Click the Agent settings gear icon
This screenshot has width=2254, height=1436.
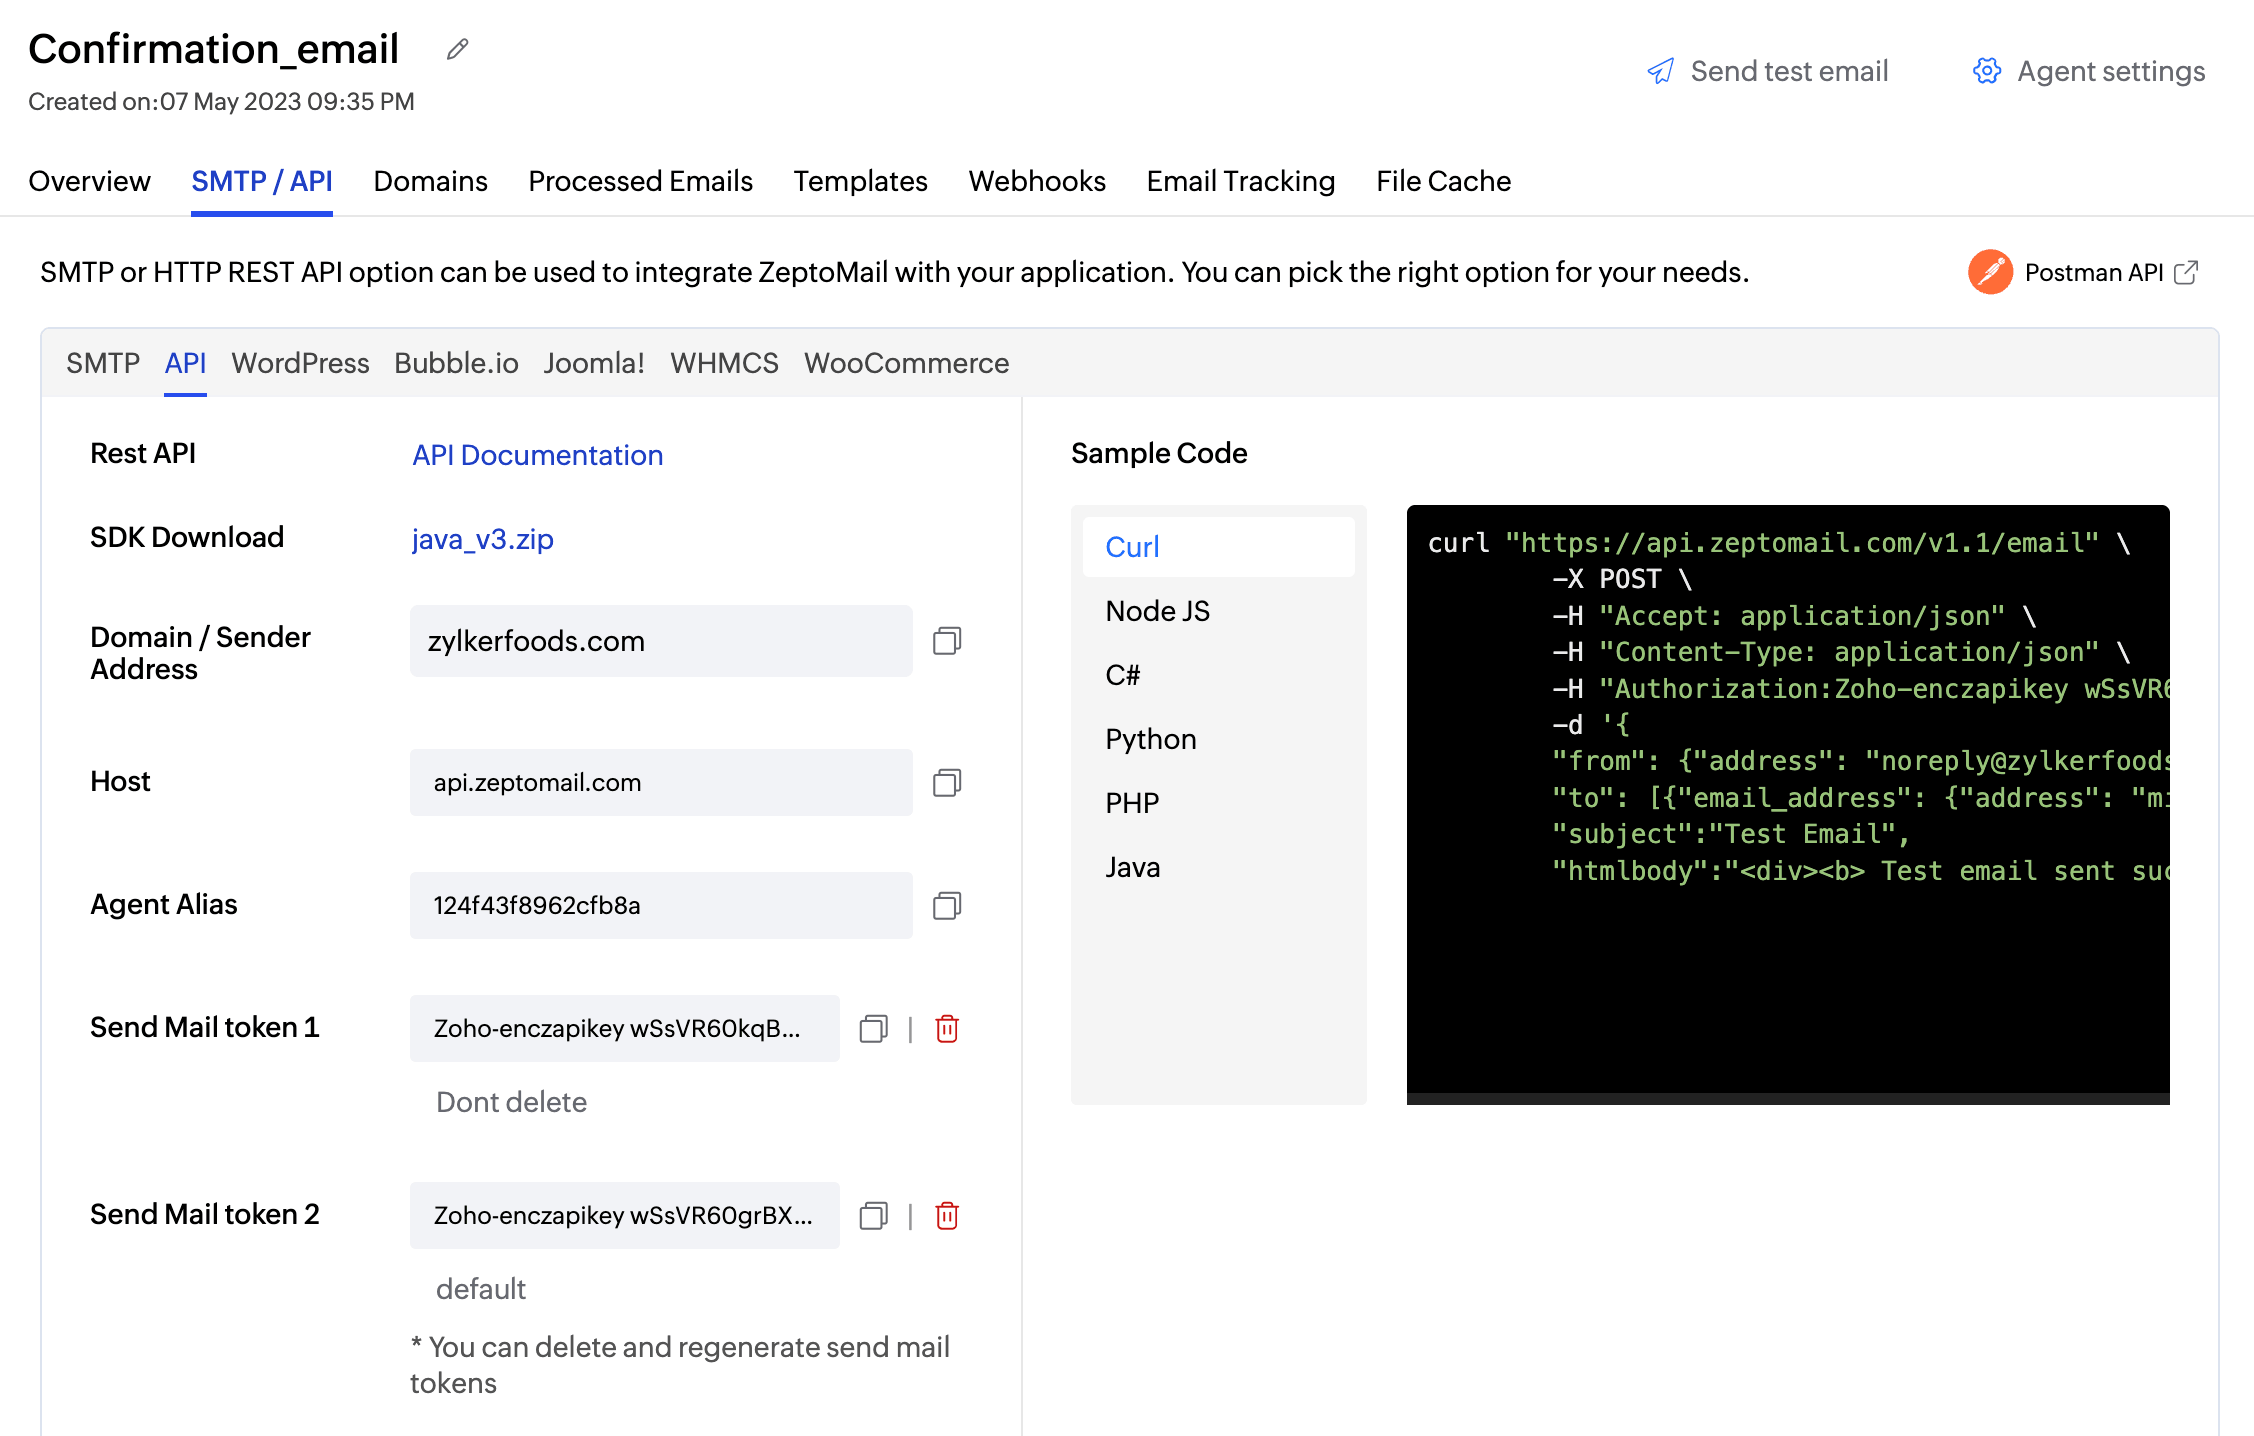click(x=1987, y=71)
